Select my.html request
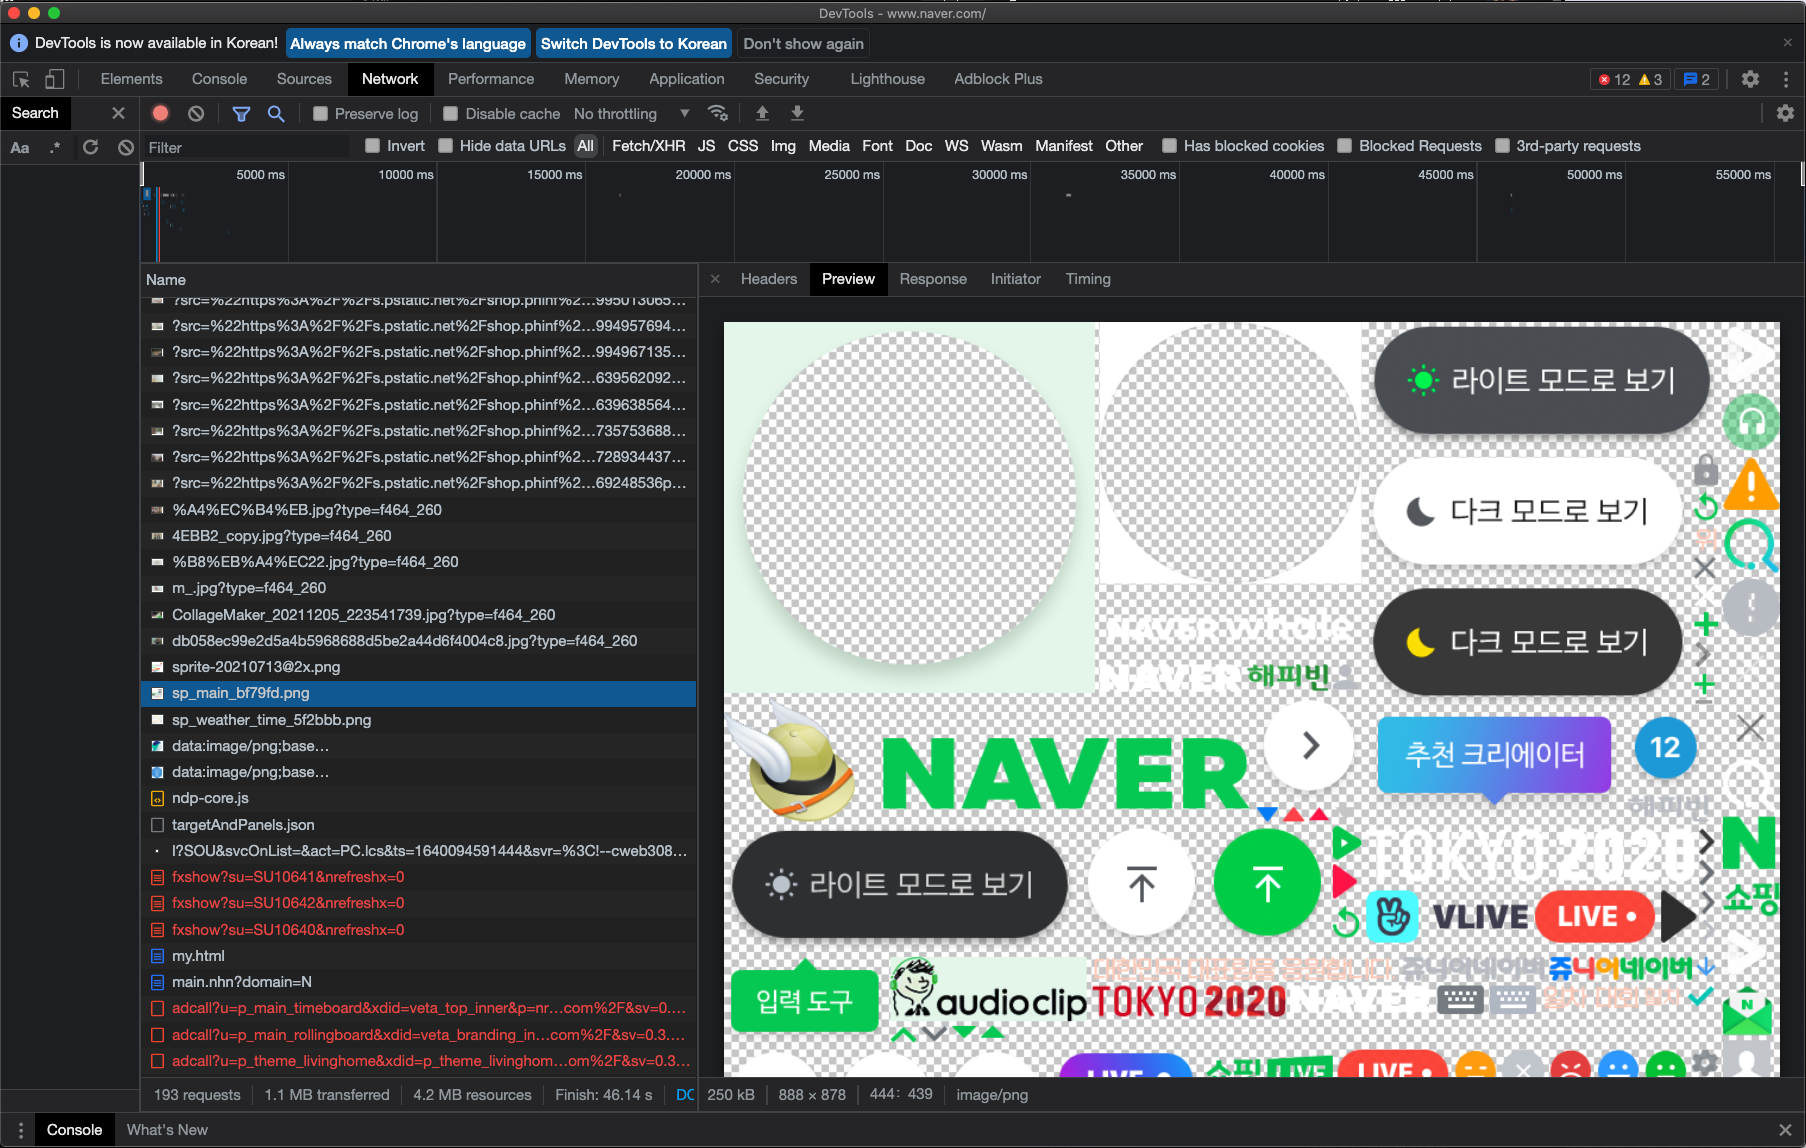 click(x=418, y=956)
